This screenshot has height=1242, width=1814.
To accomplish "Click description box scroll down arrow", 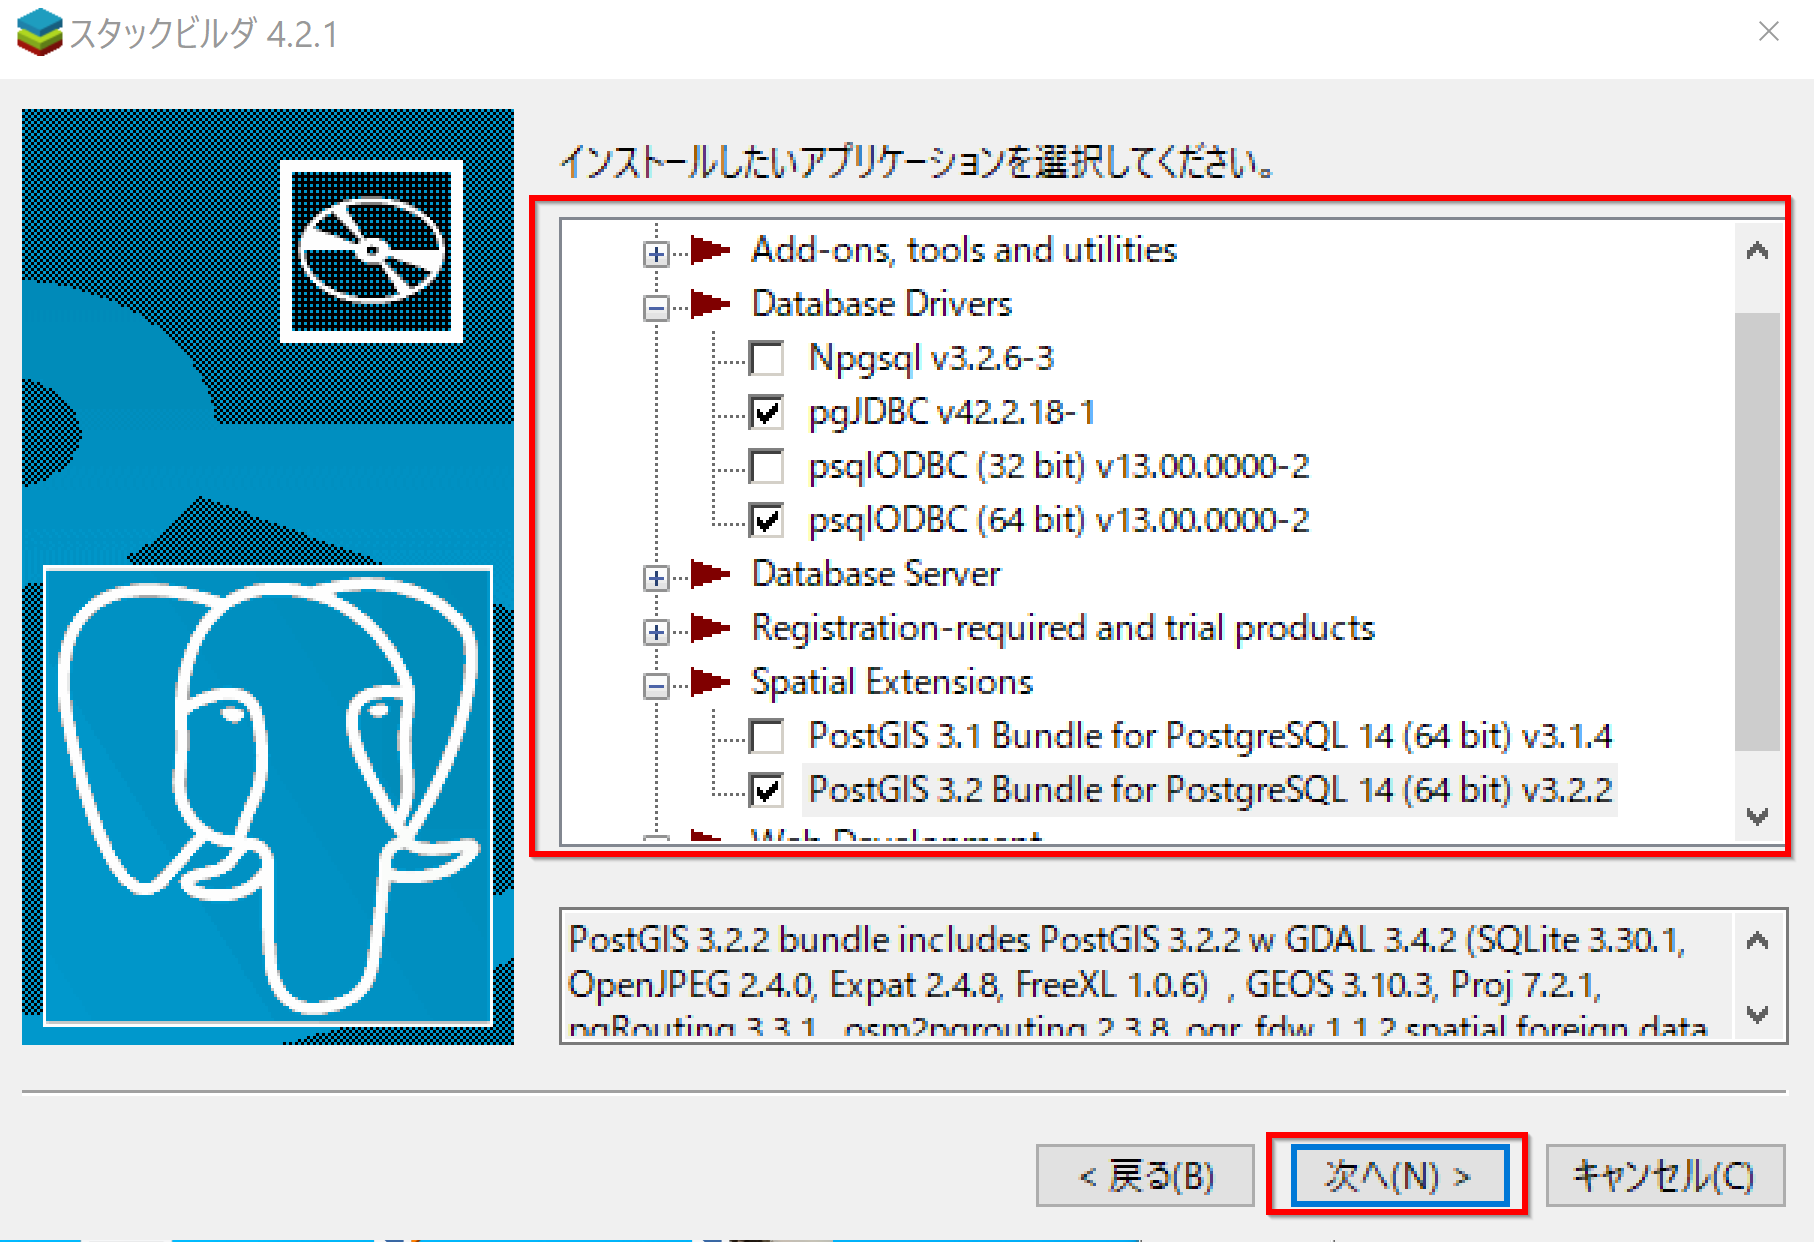I will (x=1757, y=1013).
